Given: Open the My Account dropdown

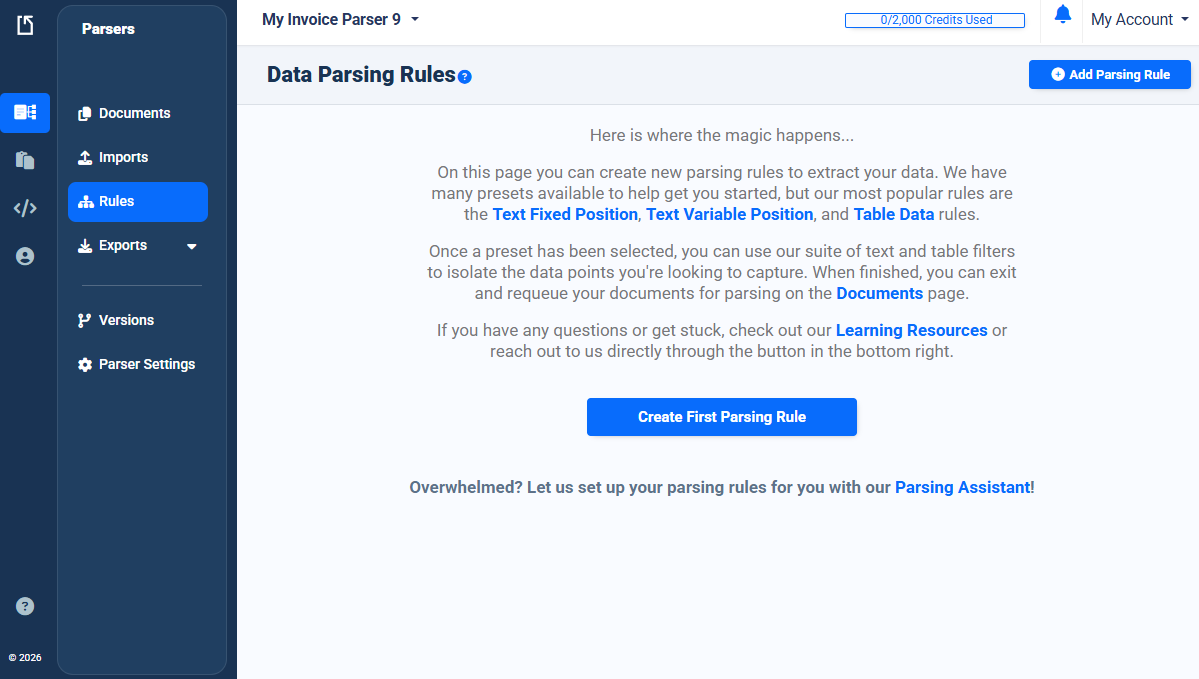Looking at the screenshot, I should click(1132, 20).
